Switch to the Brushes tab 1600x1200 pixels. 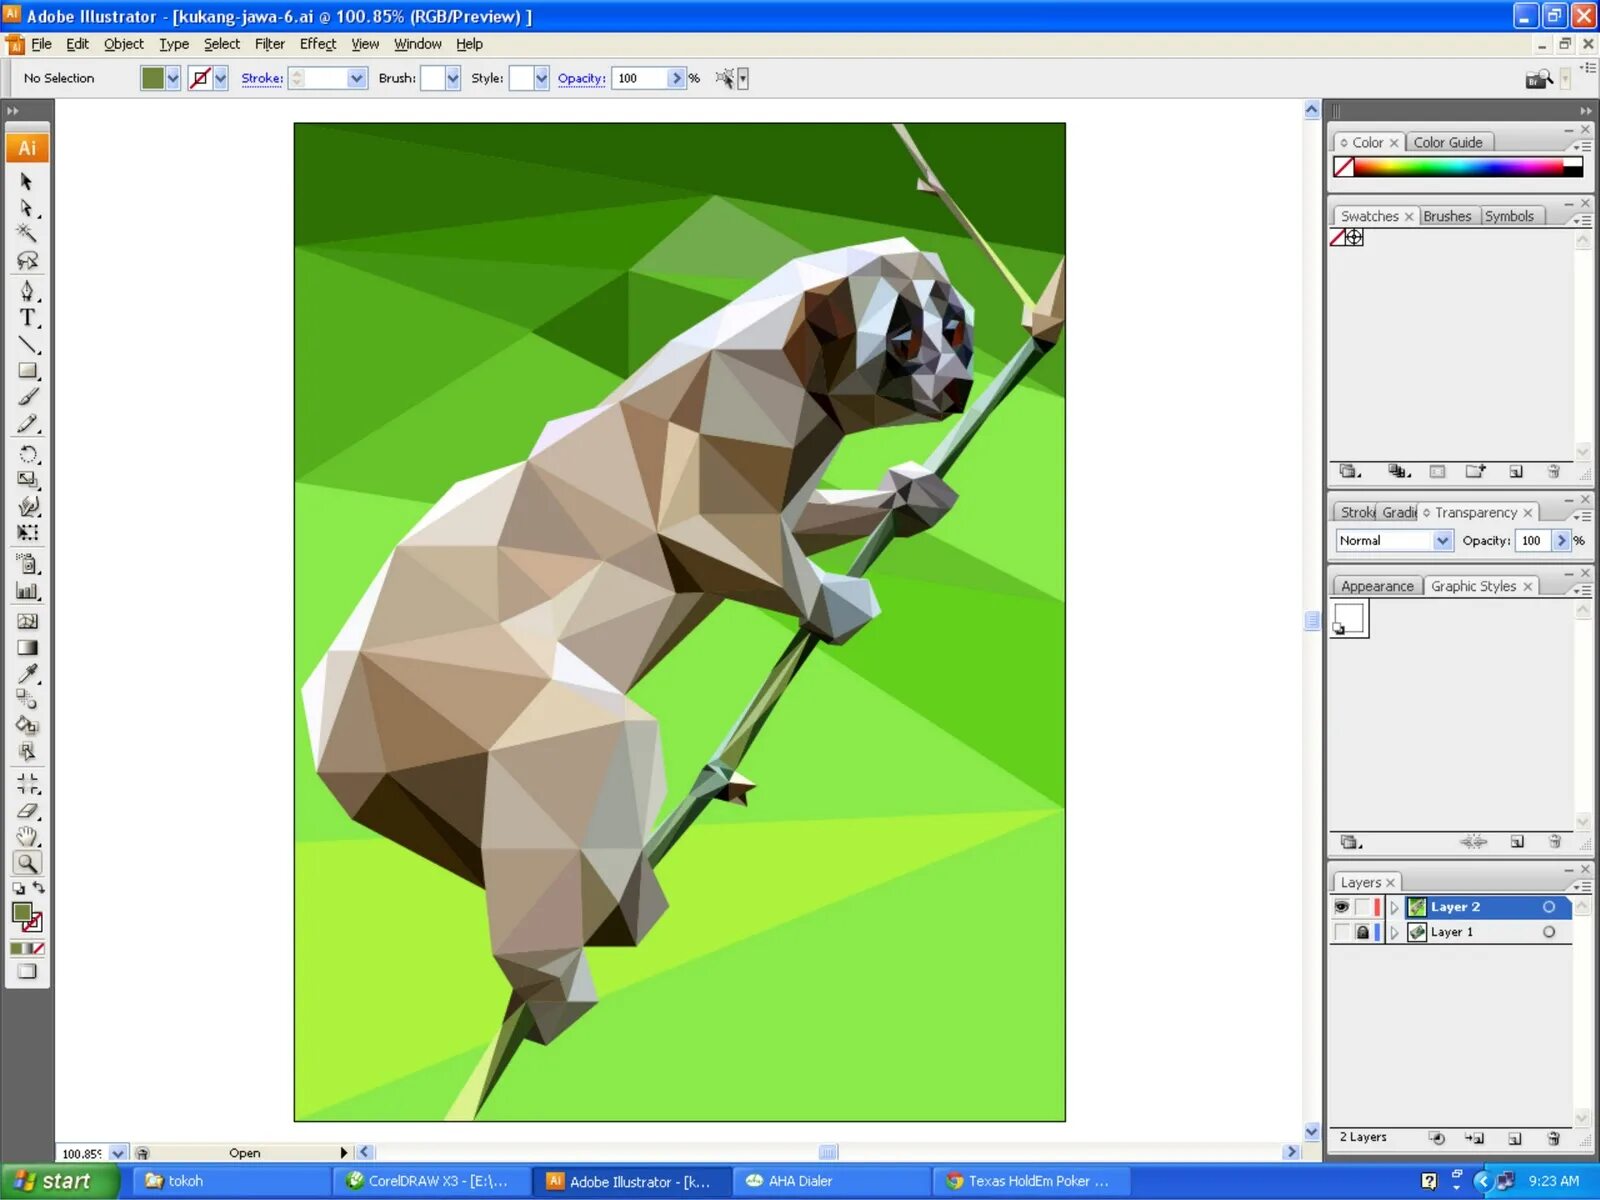point(1447,215)
